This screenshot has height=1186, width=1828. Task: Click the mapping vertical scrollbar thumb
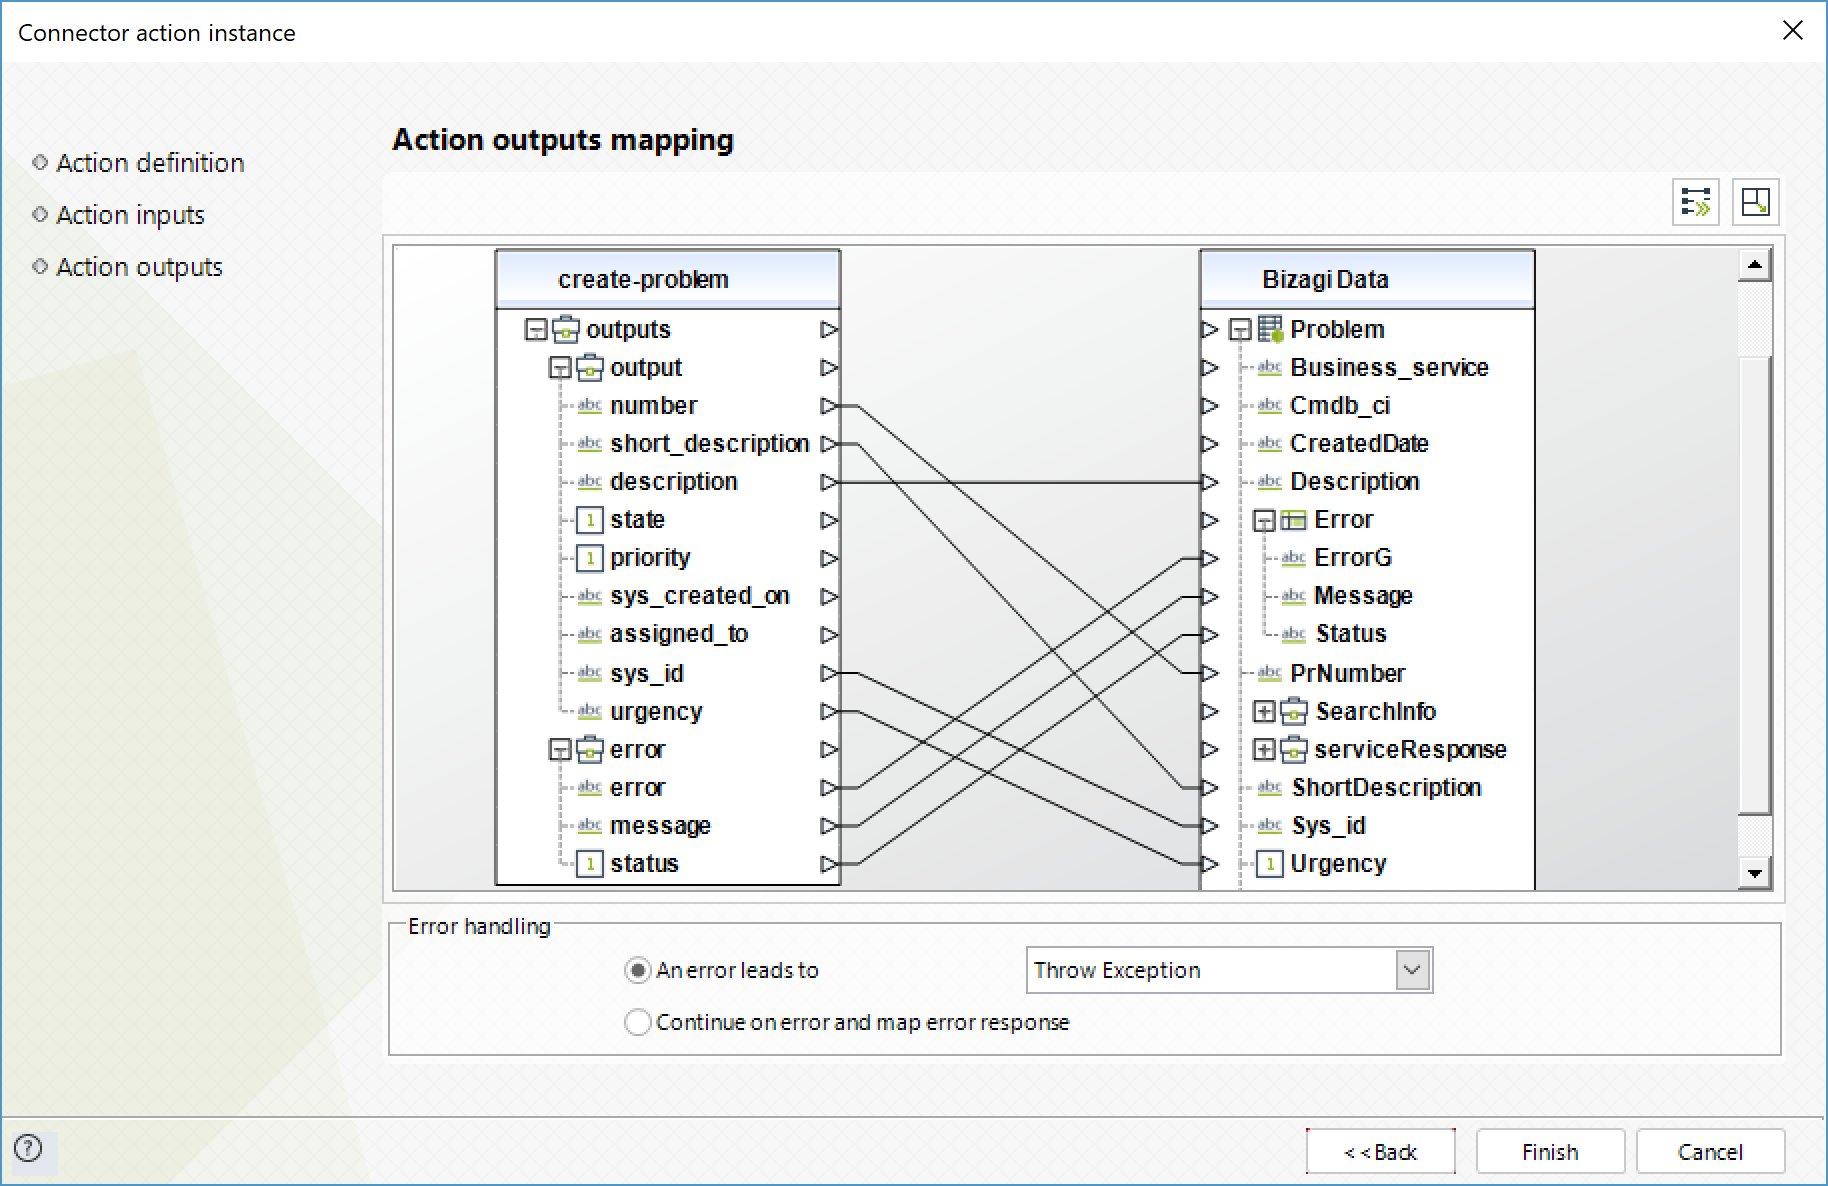click(x=1755, y=585)
